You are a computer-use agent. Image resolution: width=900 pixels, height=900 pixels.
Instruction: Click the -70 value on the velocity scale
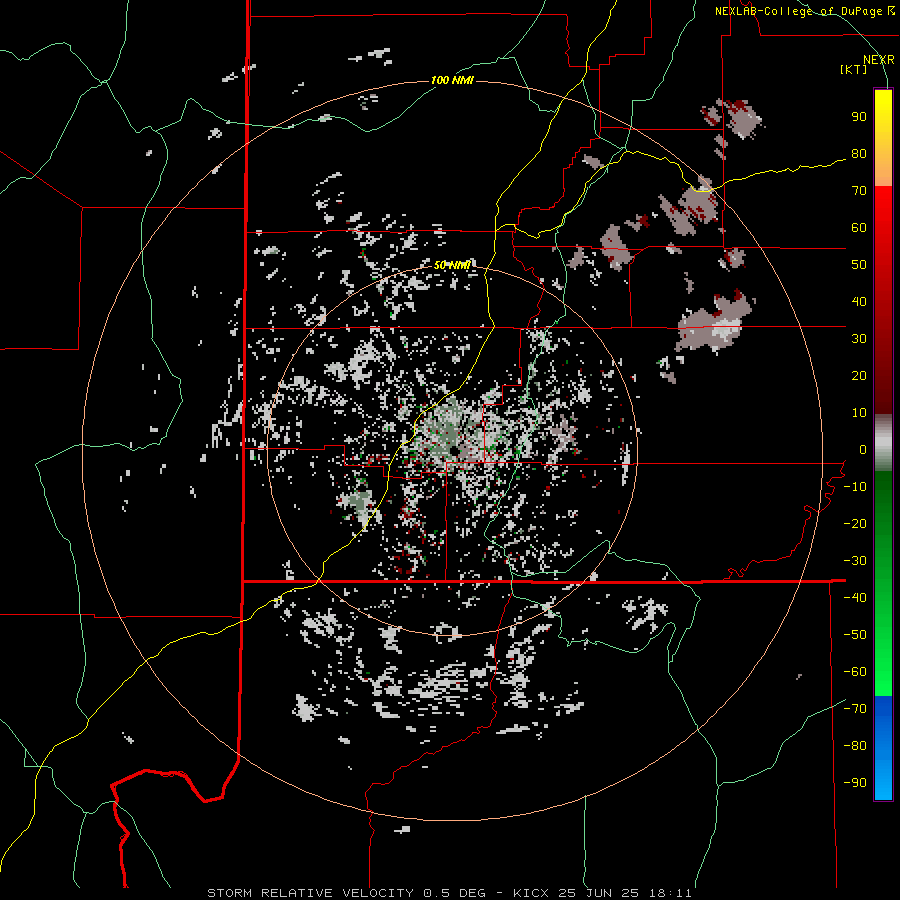click(x=855, y=709)
